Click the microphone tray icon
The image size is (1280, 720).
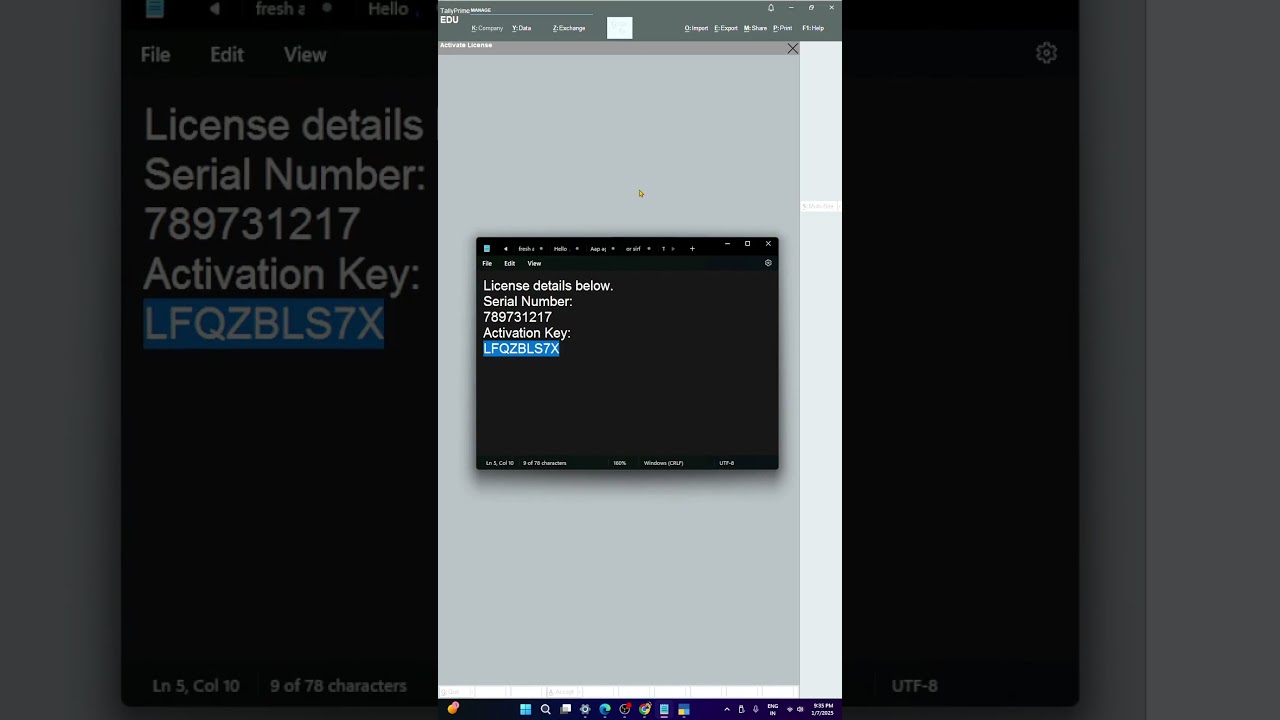click(x=755, y=709)
